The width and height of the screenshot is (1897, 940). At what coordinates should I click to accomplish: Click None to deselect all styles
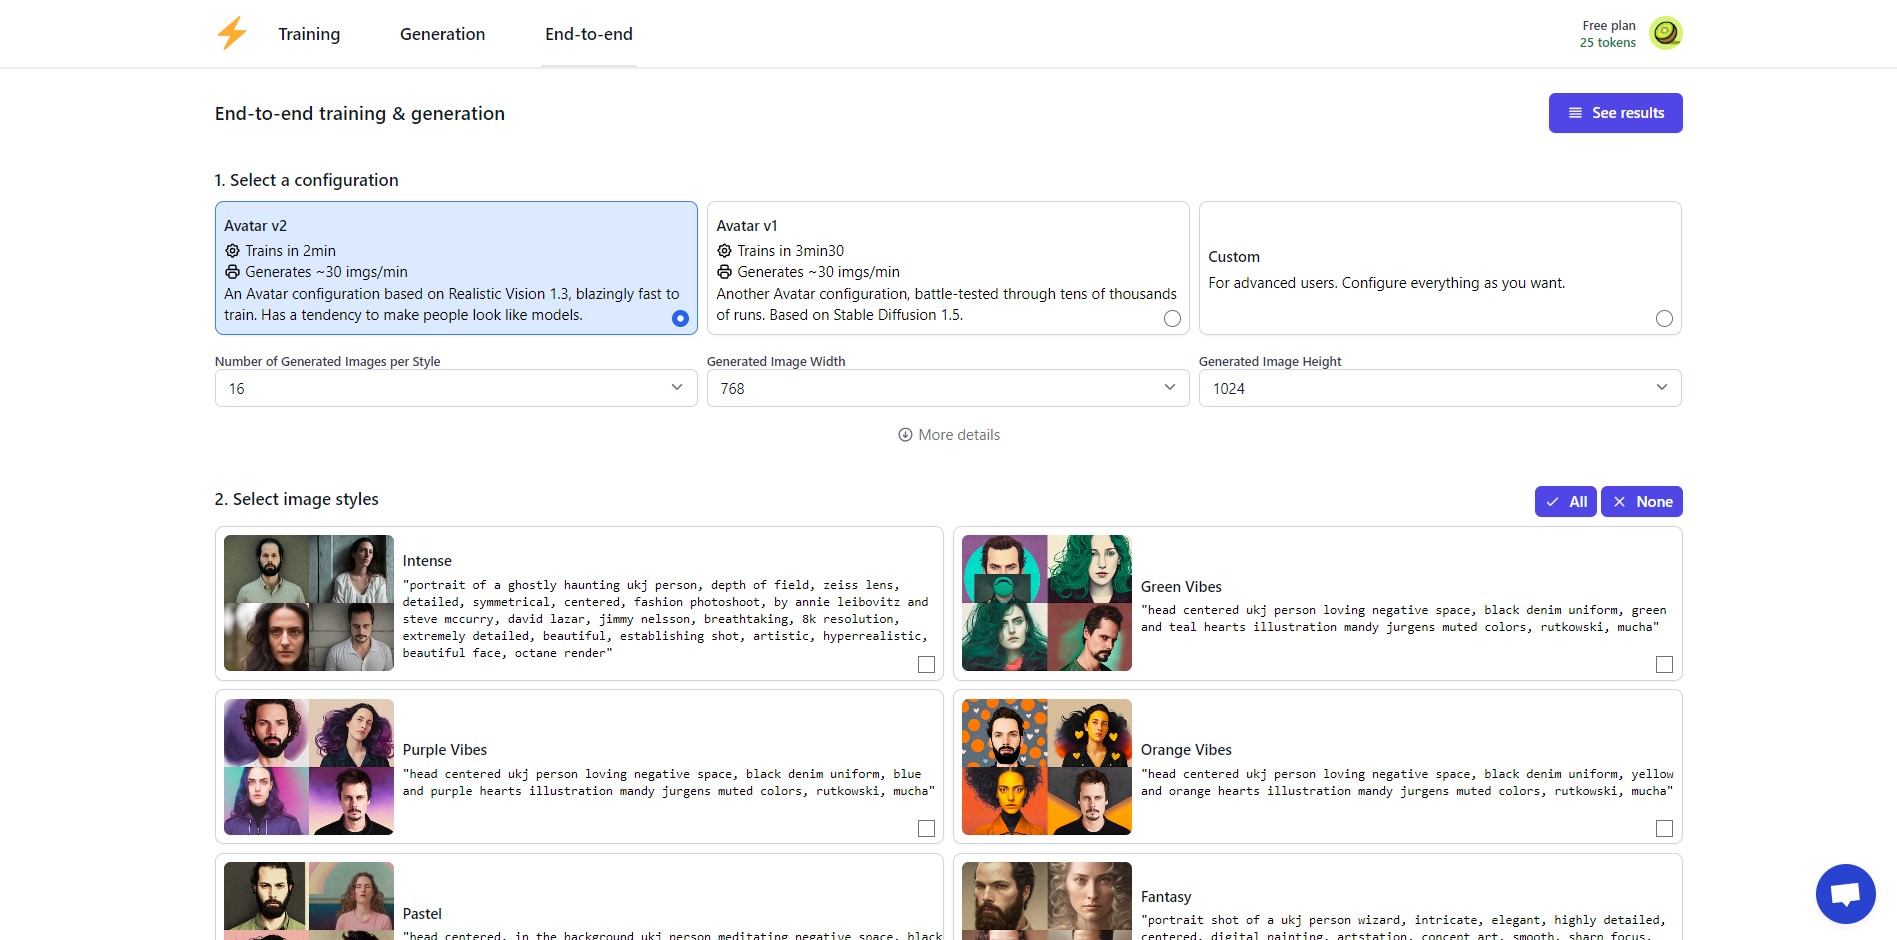[1642, 502]
